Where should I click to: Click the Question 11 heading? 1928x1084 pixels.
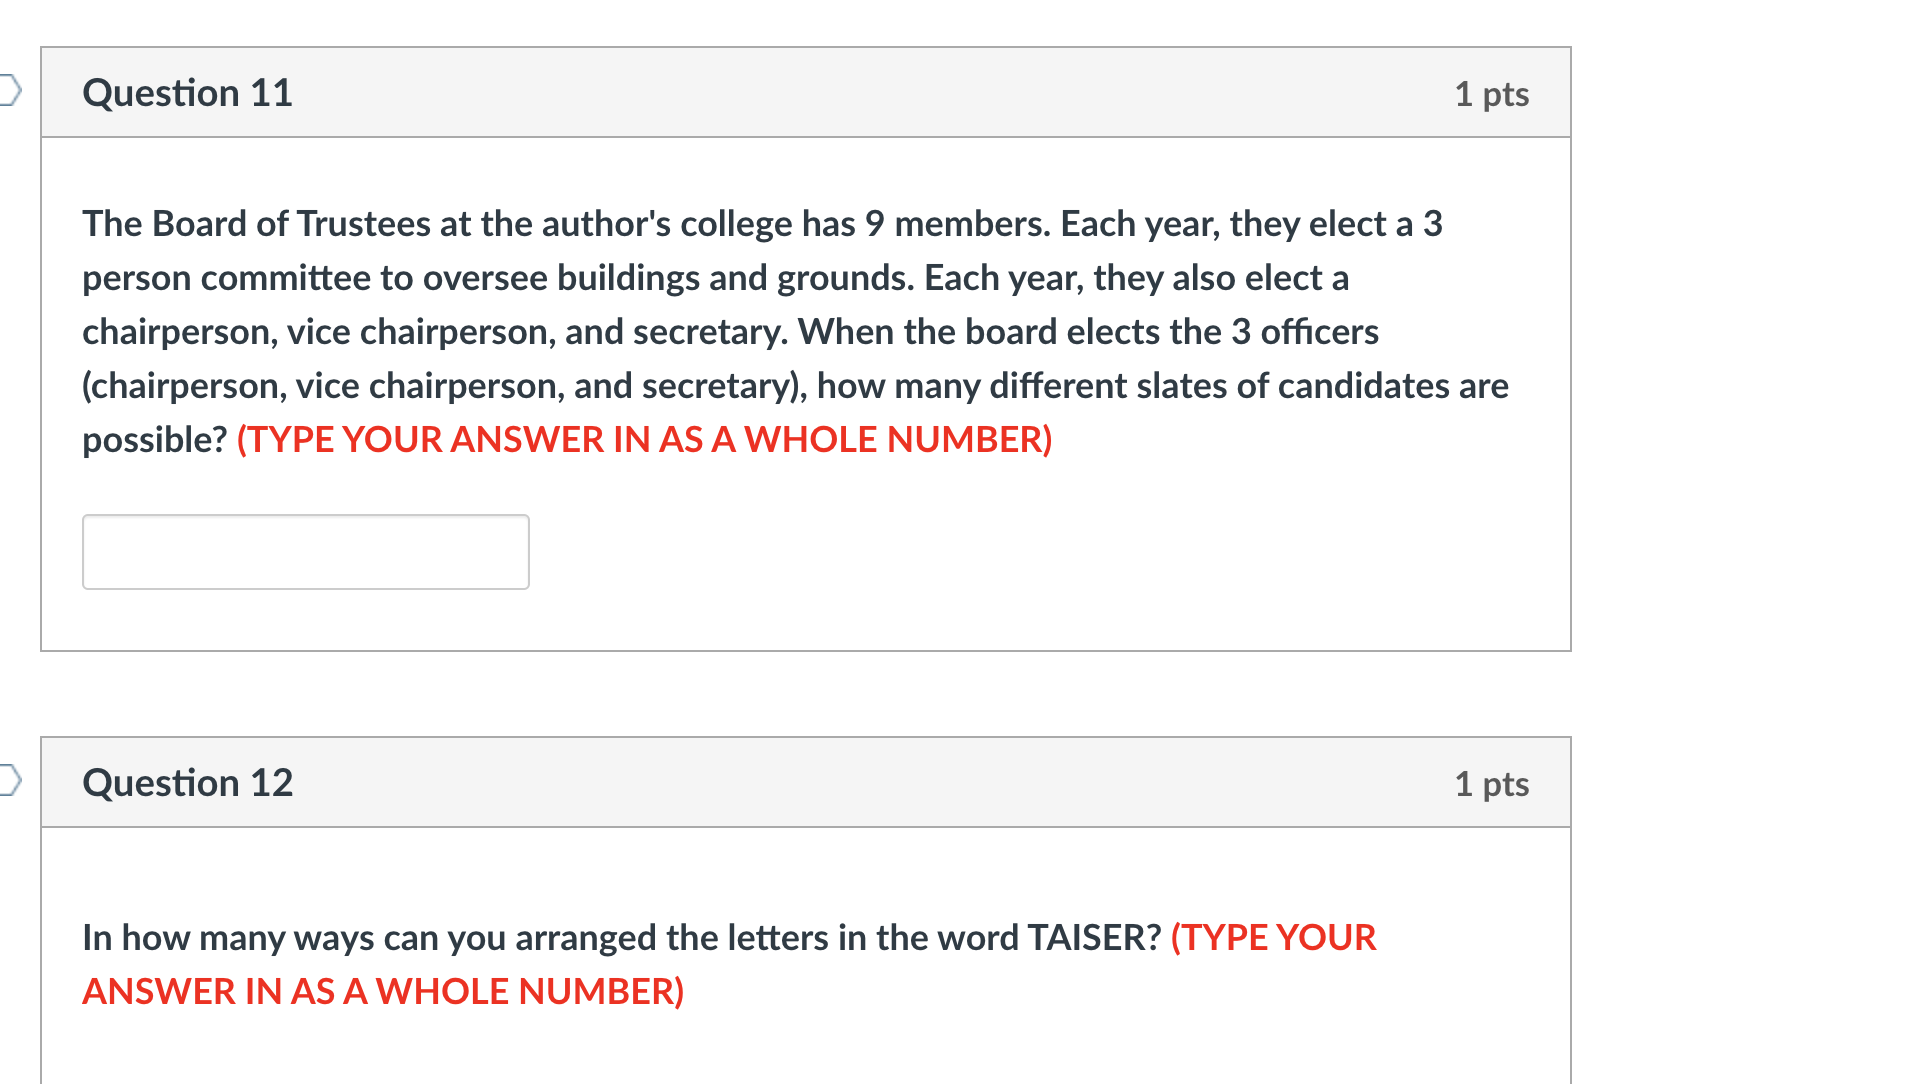pyautogui.click(x=187, y=93)
